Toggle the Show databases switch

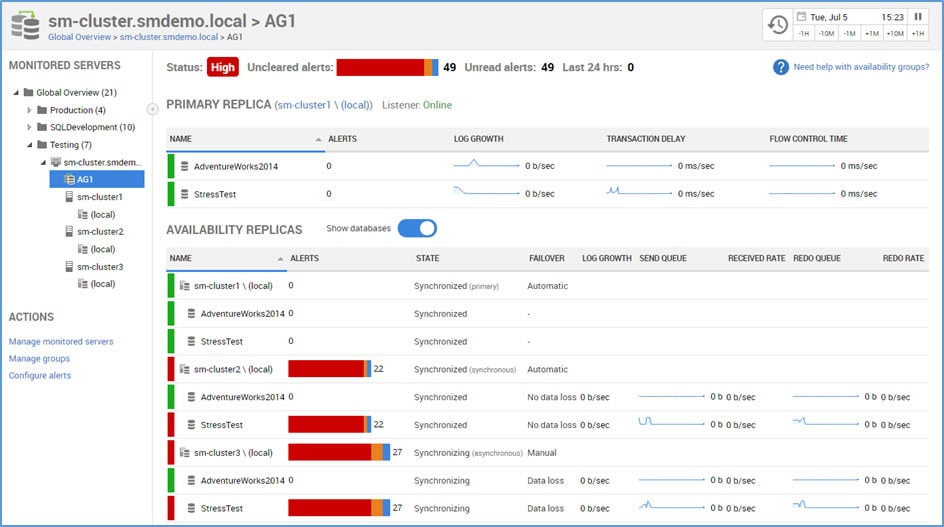(417, 228)
